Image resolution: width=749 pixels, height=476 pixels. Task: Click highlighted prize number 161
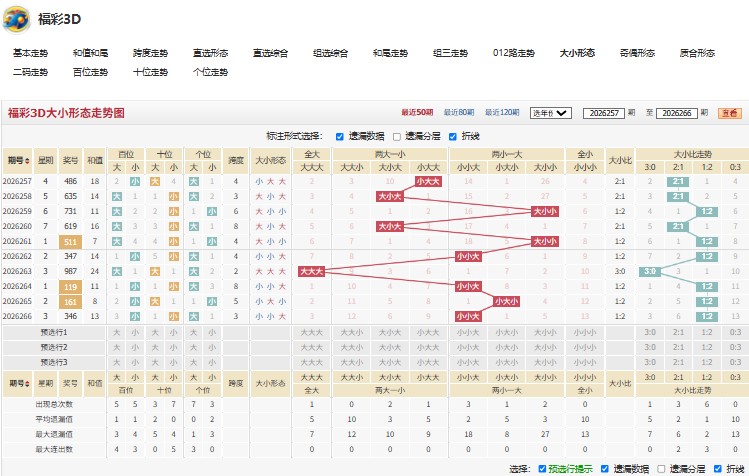[x=71, y=302]
